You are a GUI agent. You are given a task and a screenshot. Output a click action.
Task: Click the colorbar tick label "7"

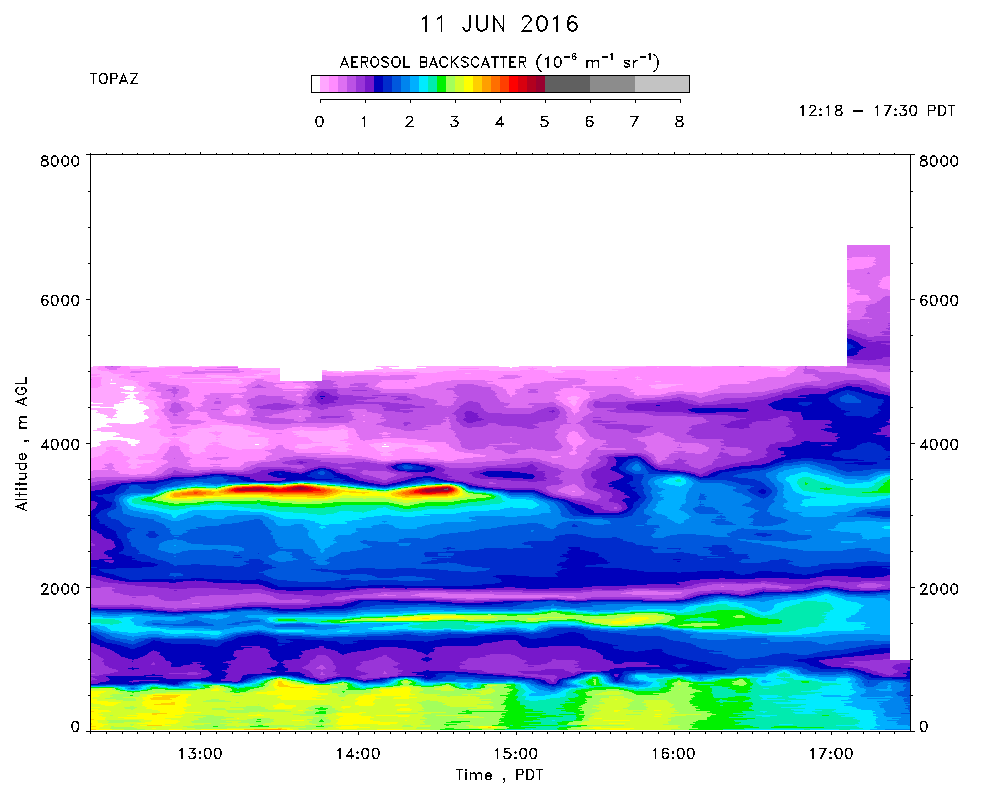click(x=634, y=122)
